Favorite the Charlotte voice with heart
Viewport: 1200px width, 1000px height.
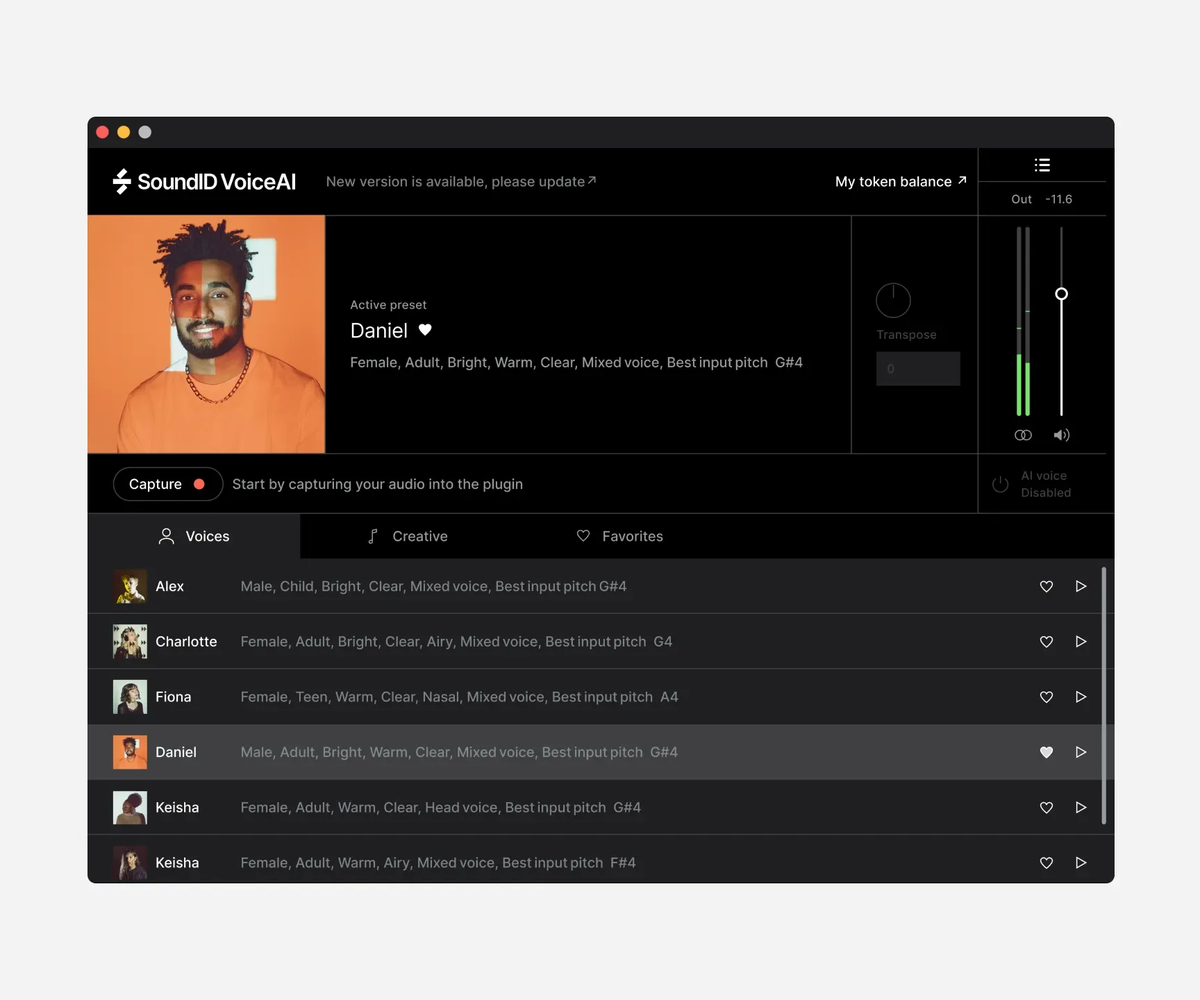pos(1046,642)
